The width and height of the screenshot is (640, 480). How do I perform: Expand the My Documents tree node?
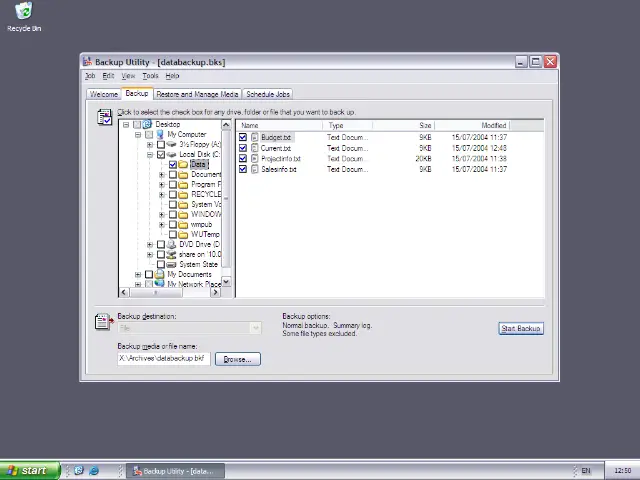138,274
